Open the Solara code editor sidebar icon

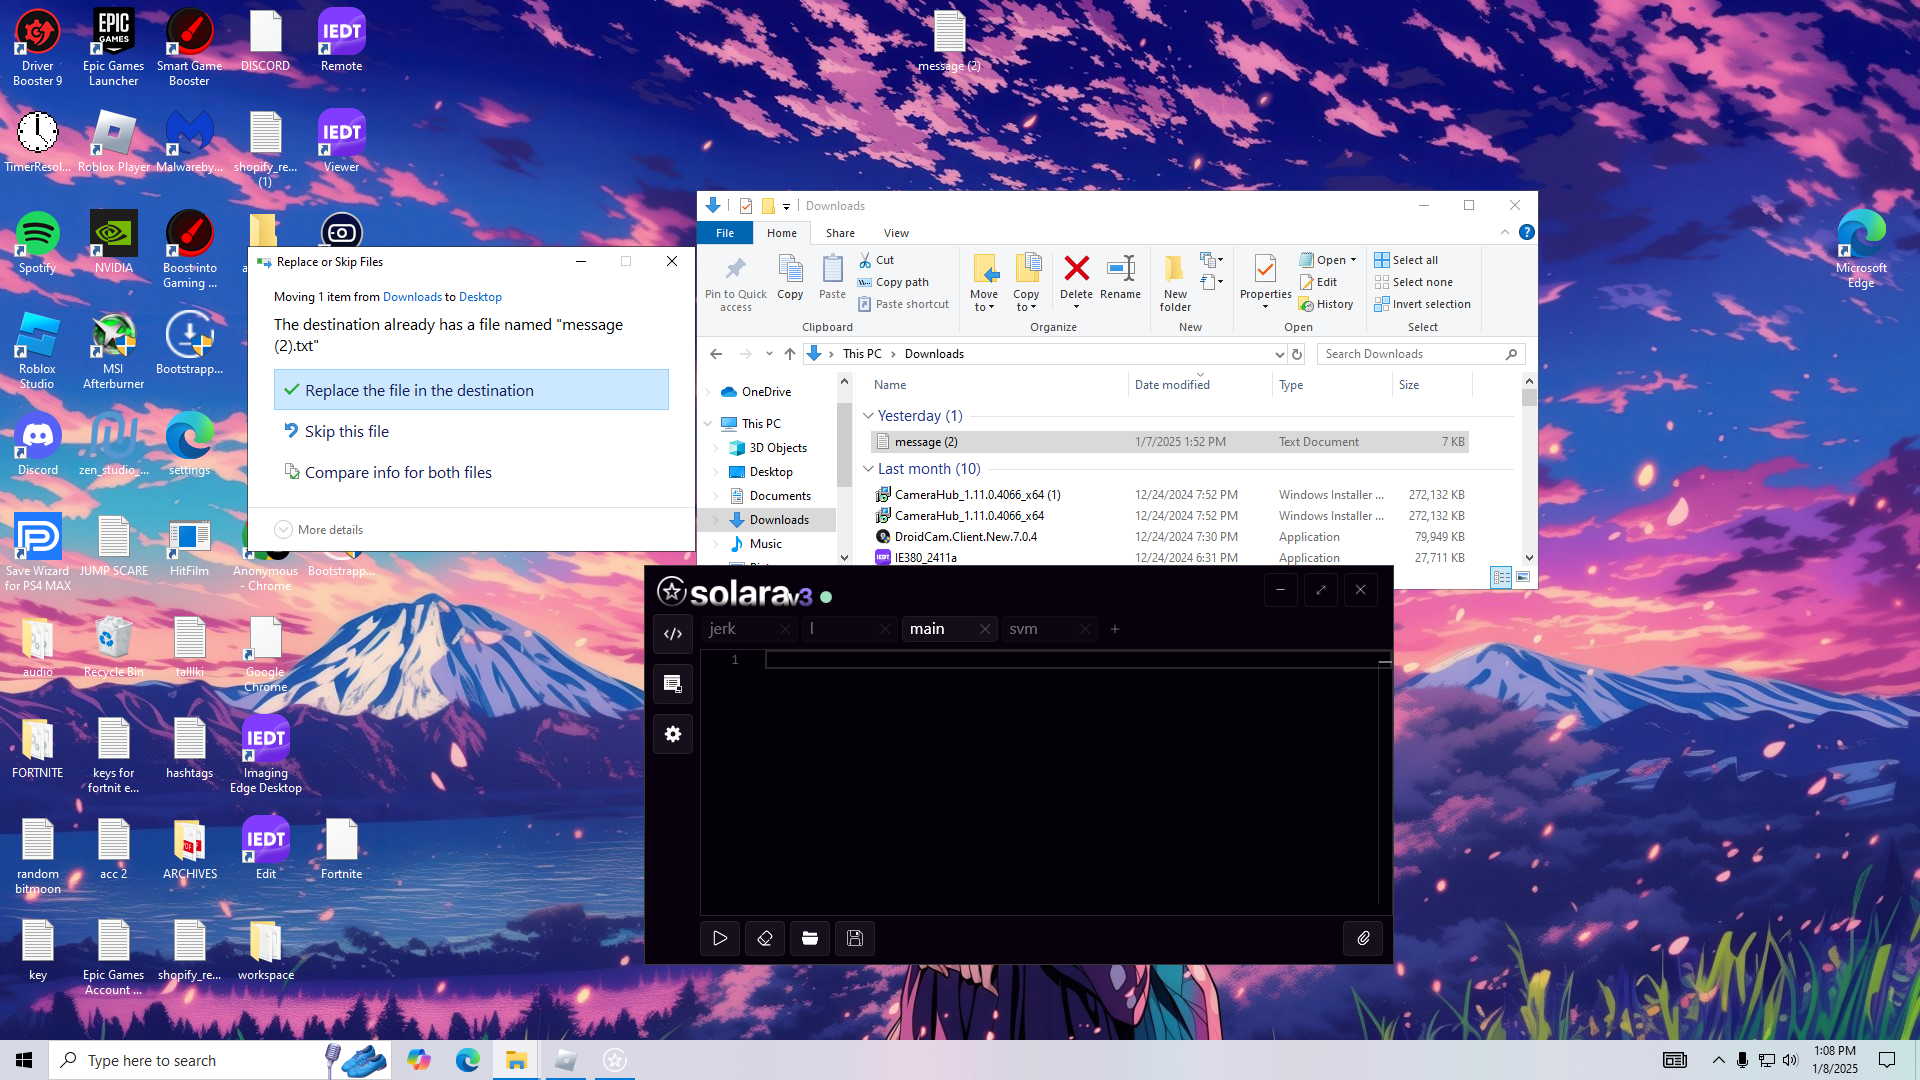(673, 633)
